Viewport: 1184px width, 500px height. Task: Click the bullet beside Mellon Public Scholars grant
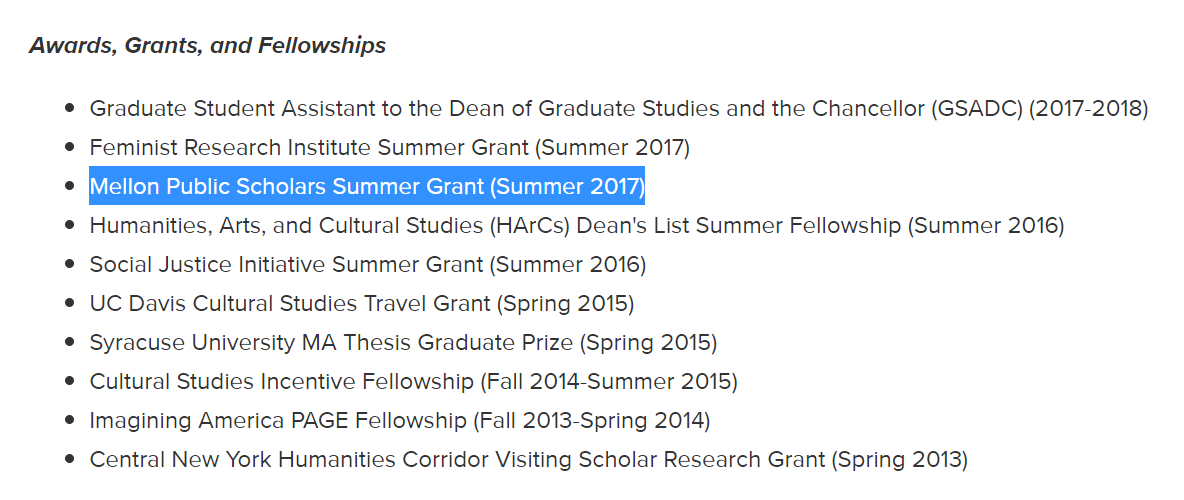(70, 187)
